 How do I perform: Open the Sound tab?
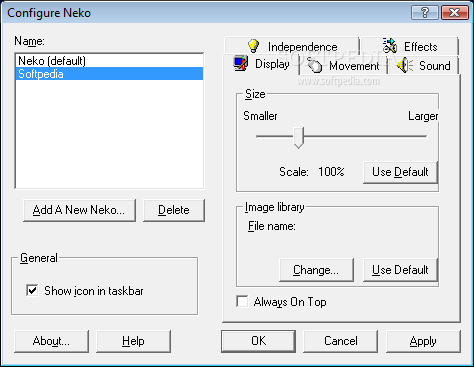[x=424, y=66]
